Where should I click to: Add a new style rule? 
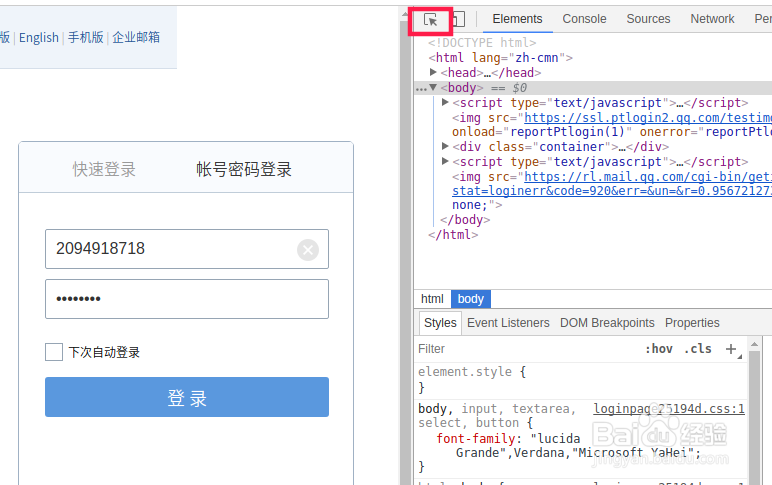731,349
